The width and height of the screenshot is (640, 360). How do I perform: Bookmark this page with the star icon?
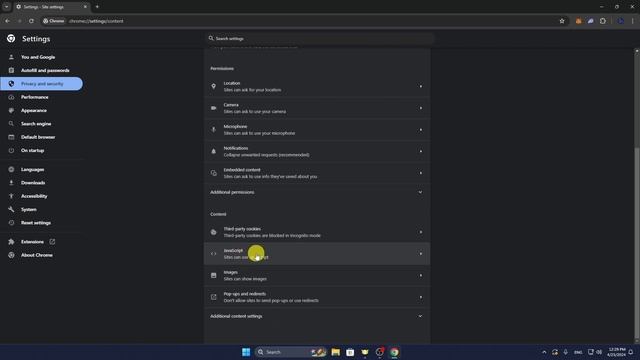point(562,21)
